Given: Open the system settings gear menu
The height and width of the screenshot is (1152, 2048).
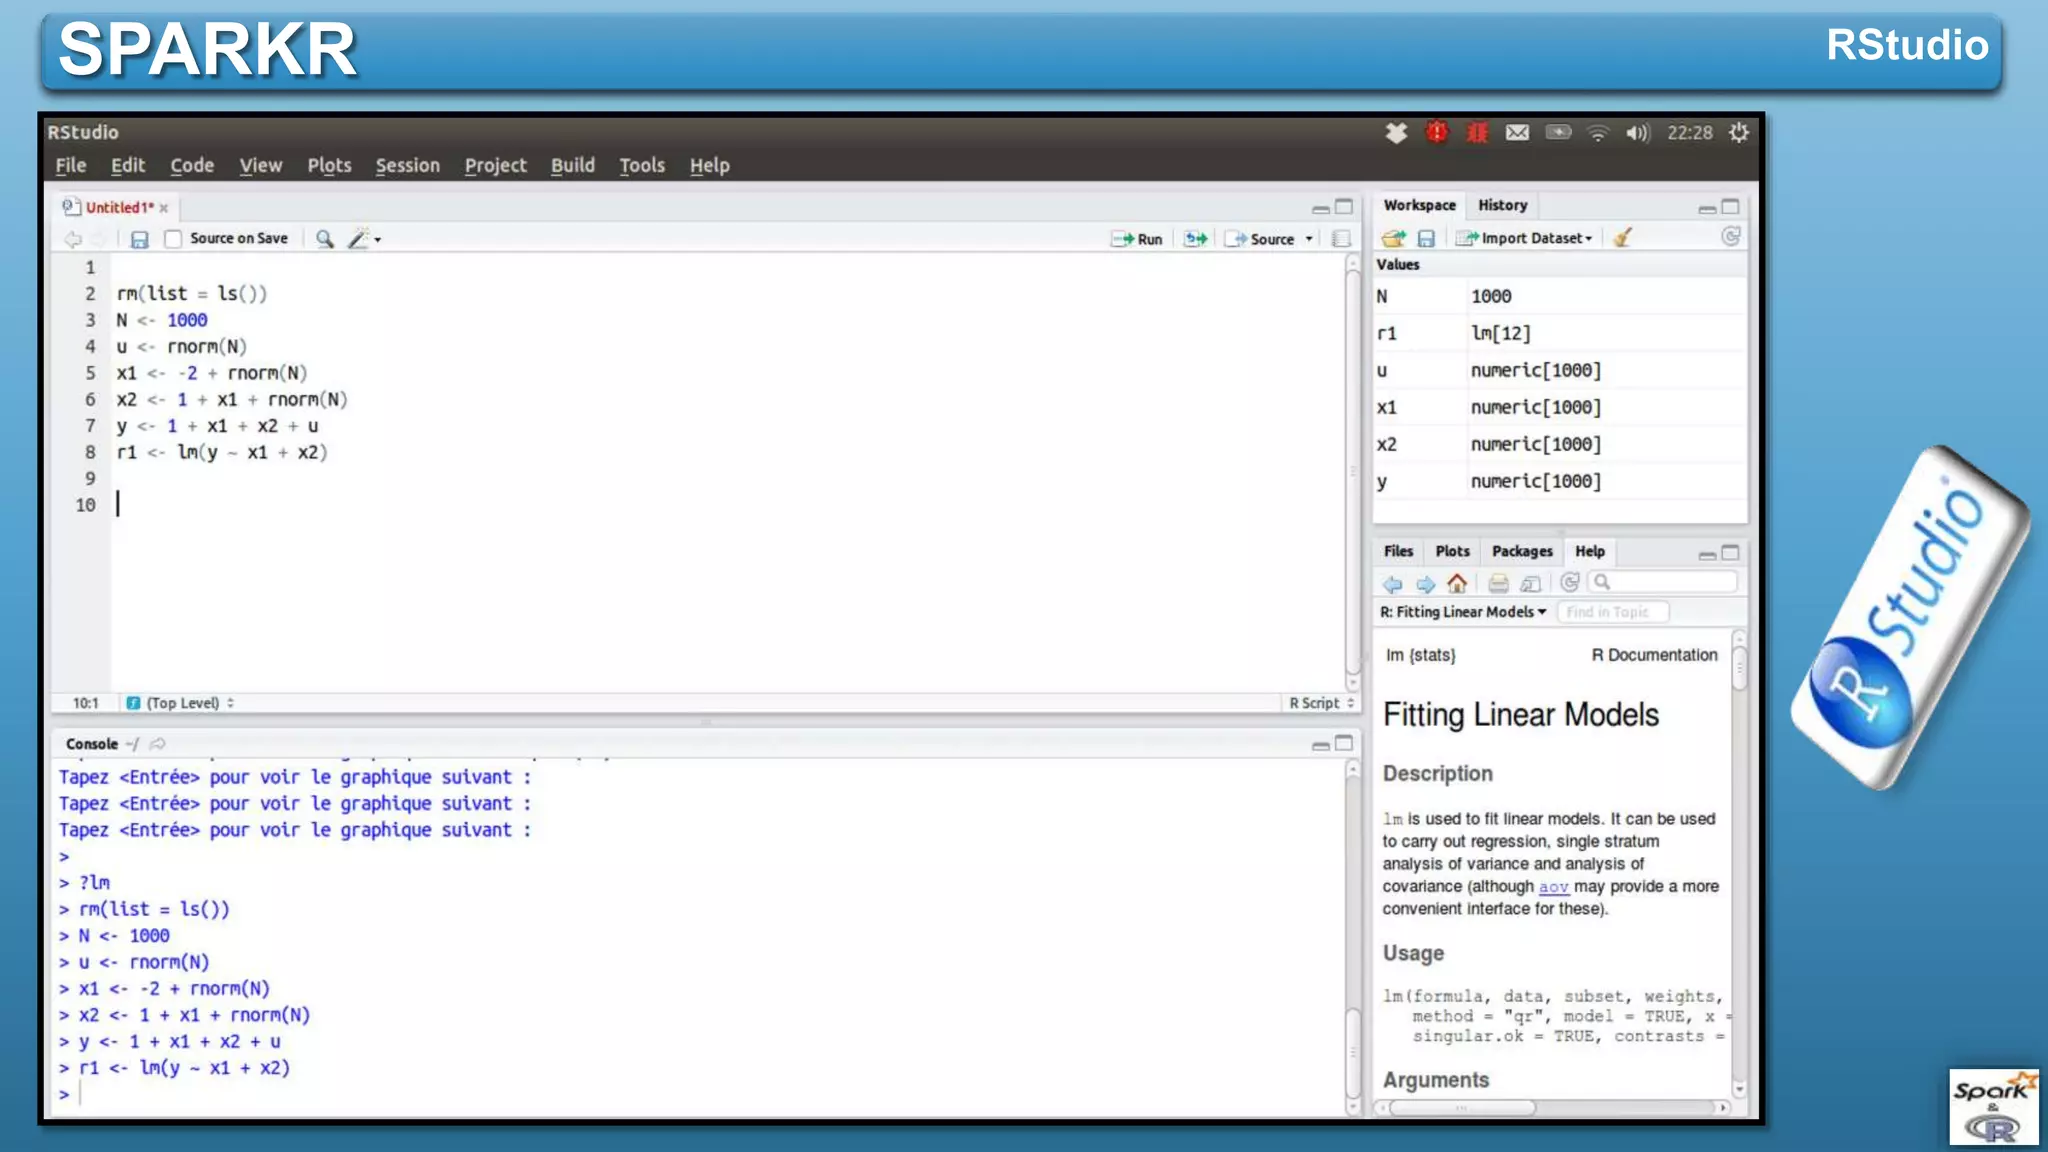Looking at the screenshot, I should click(1739, 132).
